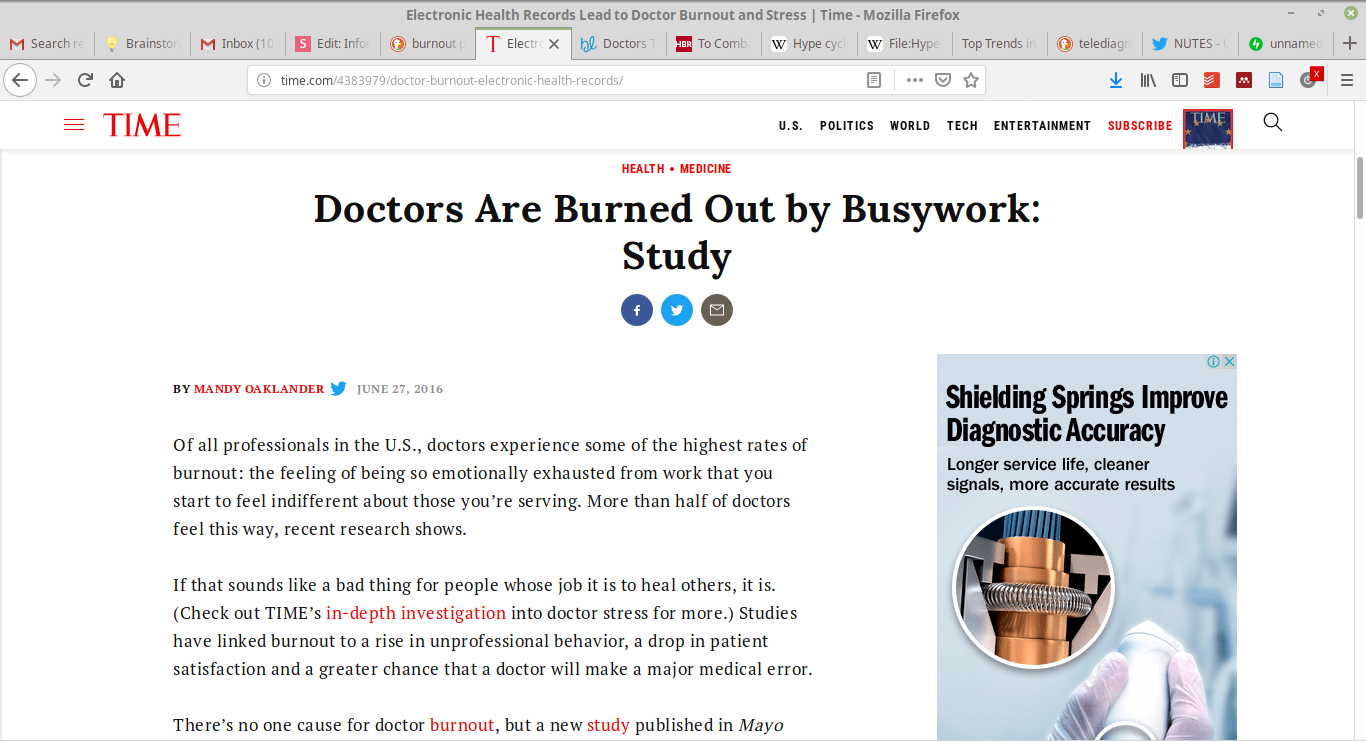
Task: Click the TIME magazine cover thumbnail
Action: coord(1208,129)
